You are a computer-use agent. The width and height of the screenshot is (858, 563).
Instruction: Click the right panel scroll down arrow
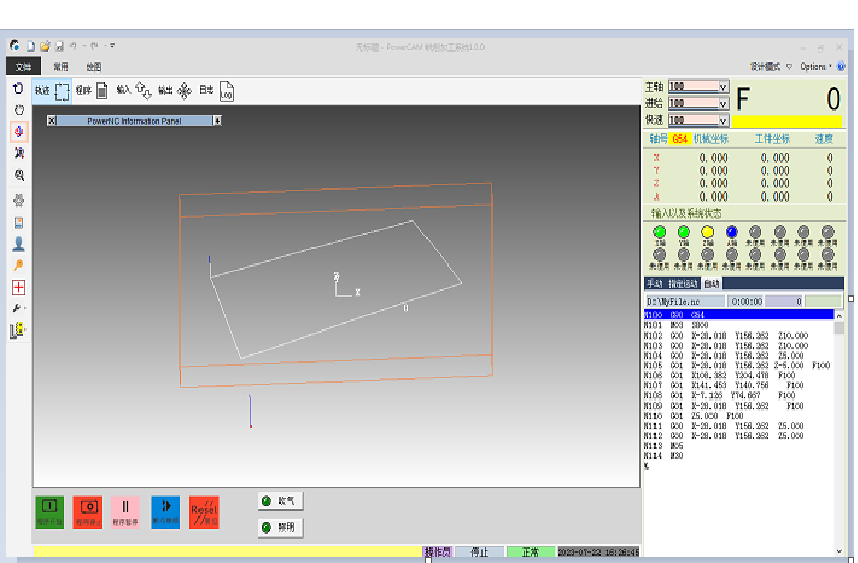(839, 552)
